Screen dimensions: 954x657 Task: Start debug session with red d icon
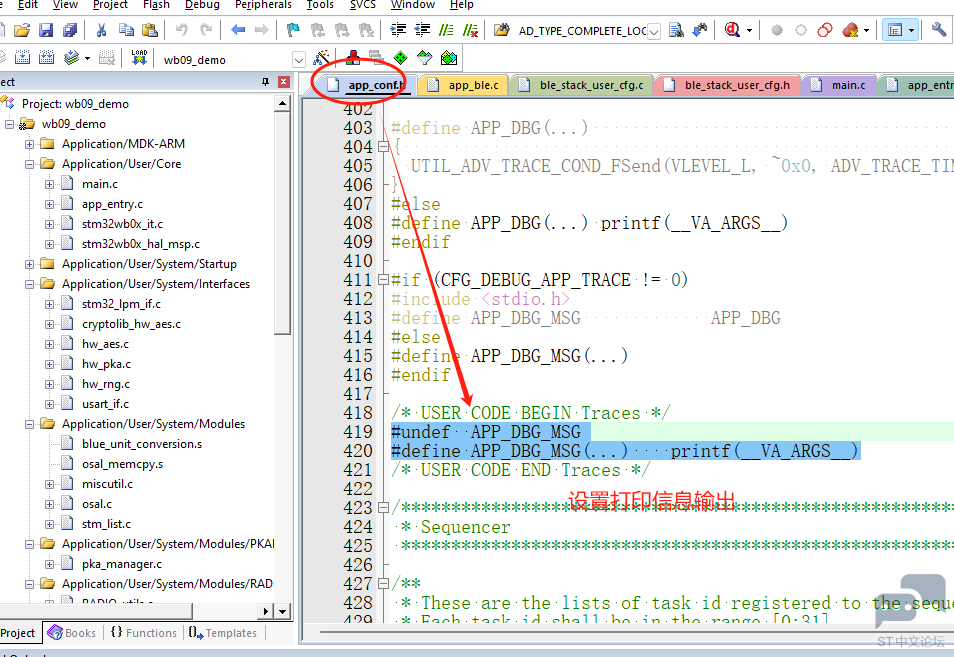pos(733,30)
